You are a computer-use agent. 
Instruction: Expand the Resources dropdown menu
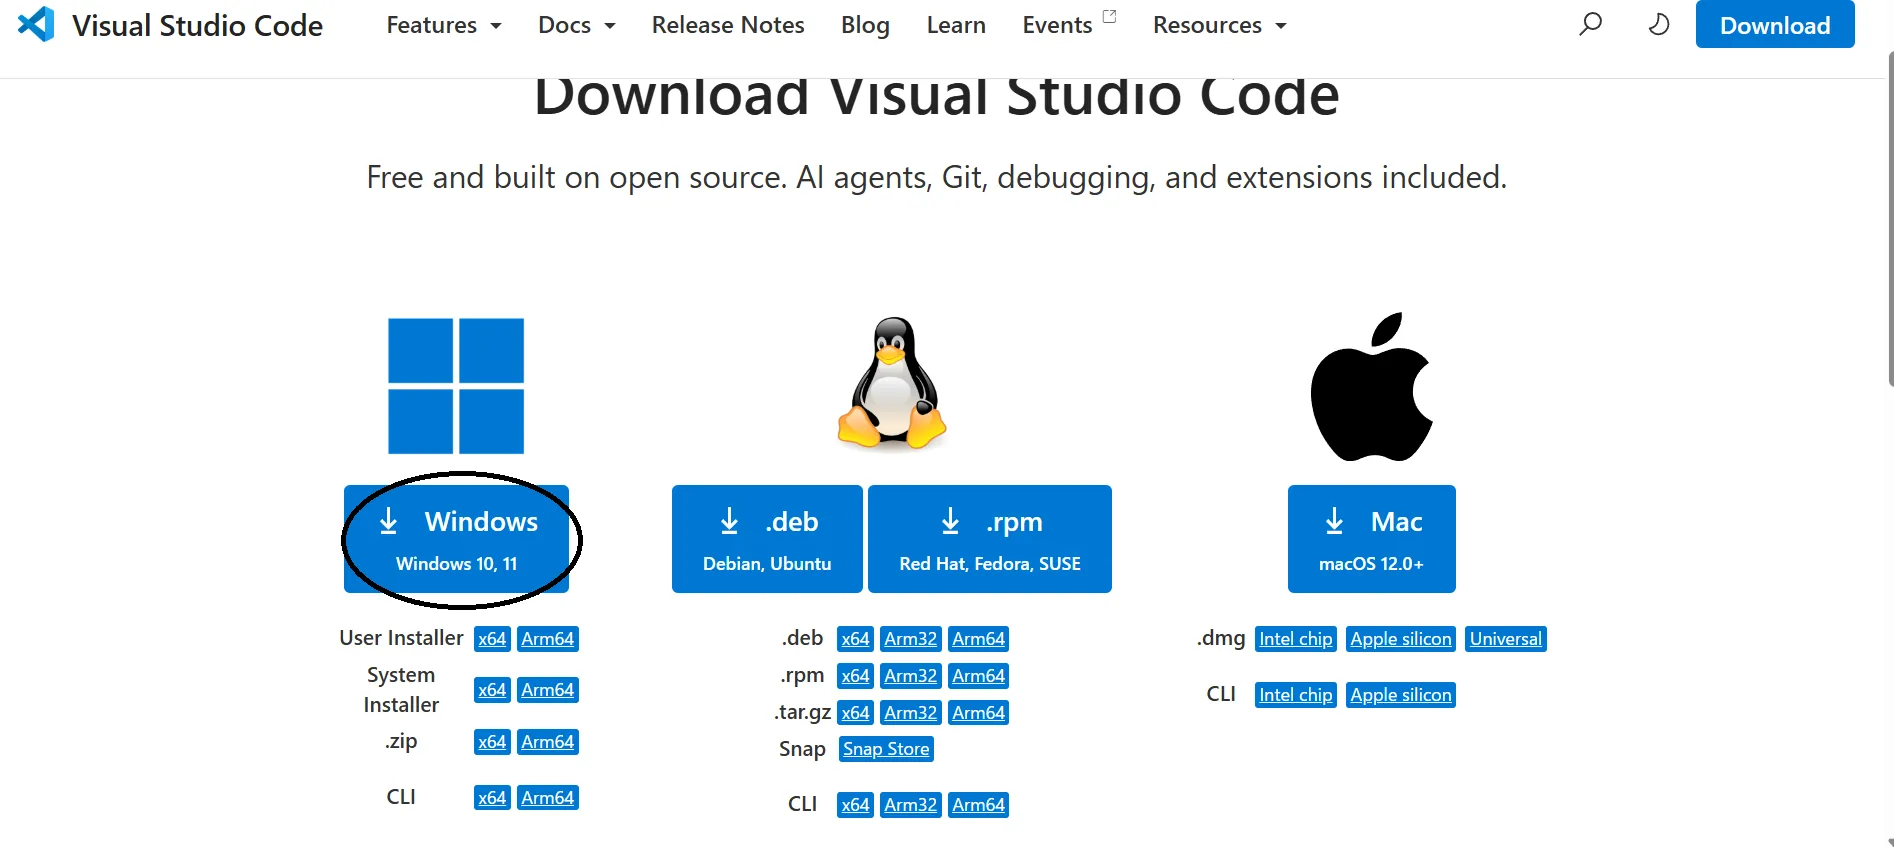(x=1220, y=25)
